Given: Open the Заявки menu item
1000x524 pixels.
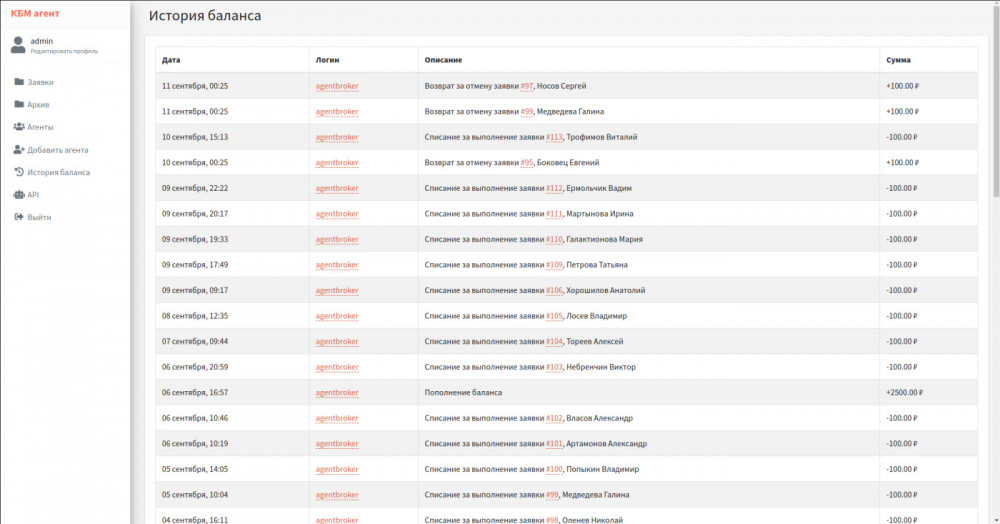Looking at the screenshot, I should 40,82.
